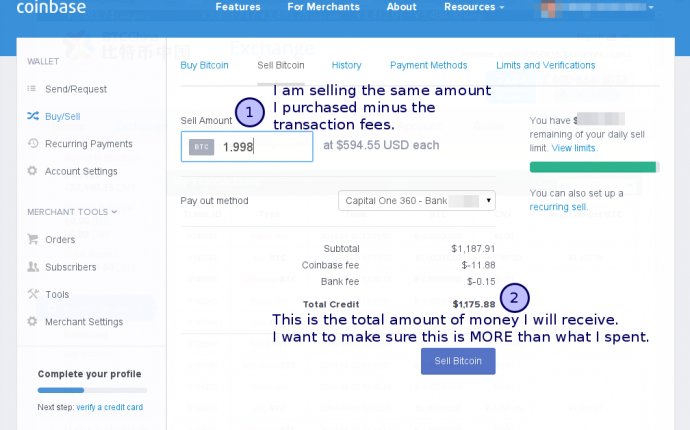Switch to the Buy Bitcoin tab

coord(204,65)
